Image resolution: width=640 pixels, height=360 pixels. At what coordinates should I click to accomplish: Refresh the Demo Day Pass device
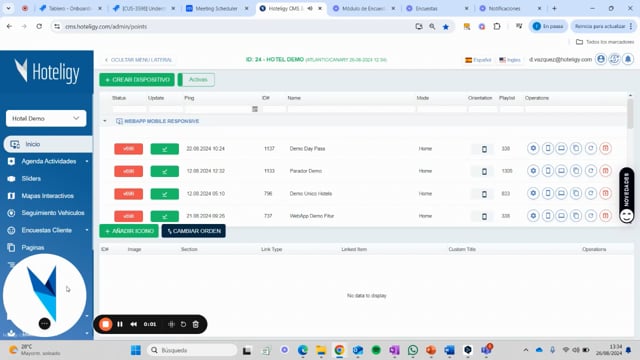[x=591, y=149]
